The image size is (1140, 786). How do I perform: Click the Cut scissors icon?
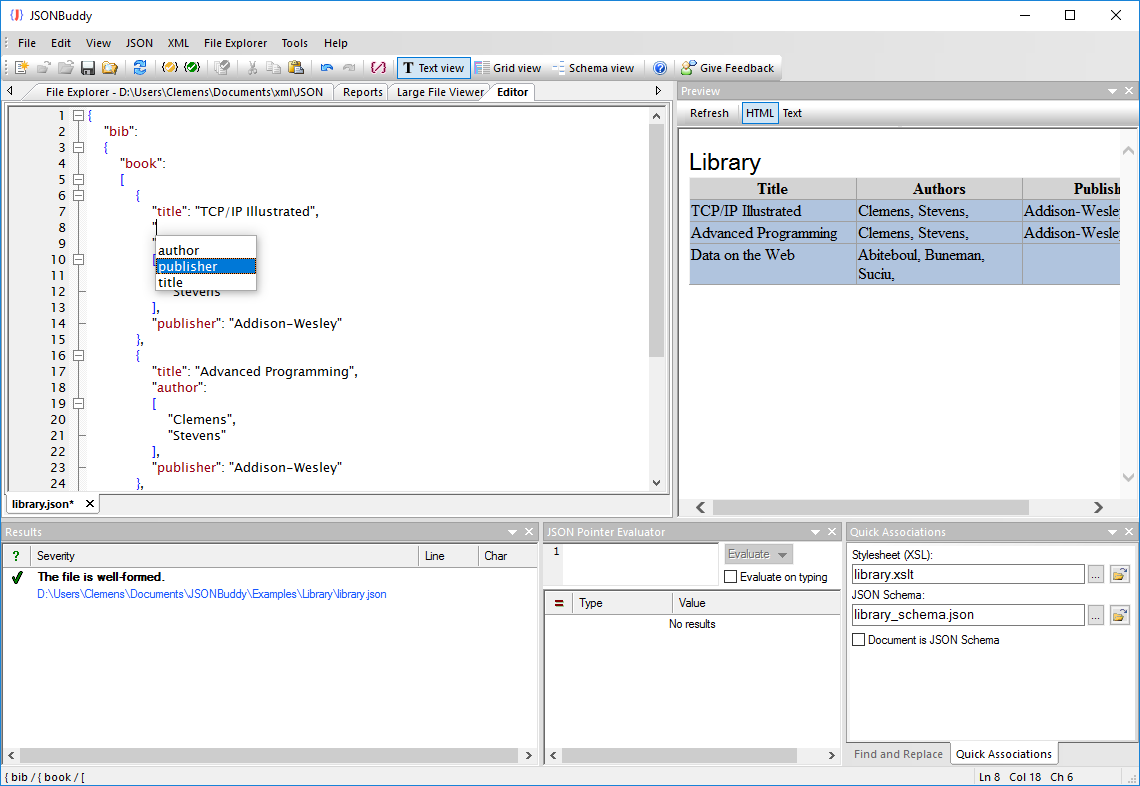[252, 68]
